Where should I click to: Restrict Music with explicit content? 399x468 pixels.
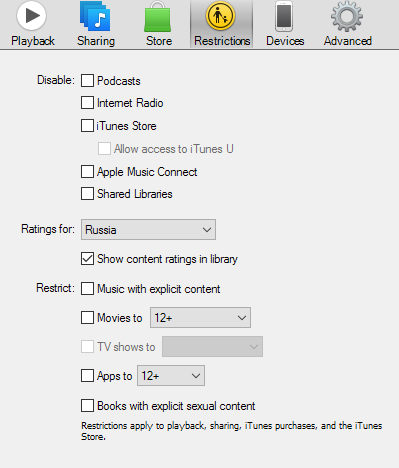point(87,289)
